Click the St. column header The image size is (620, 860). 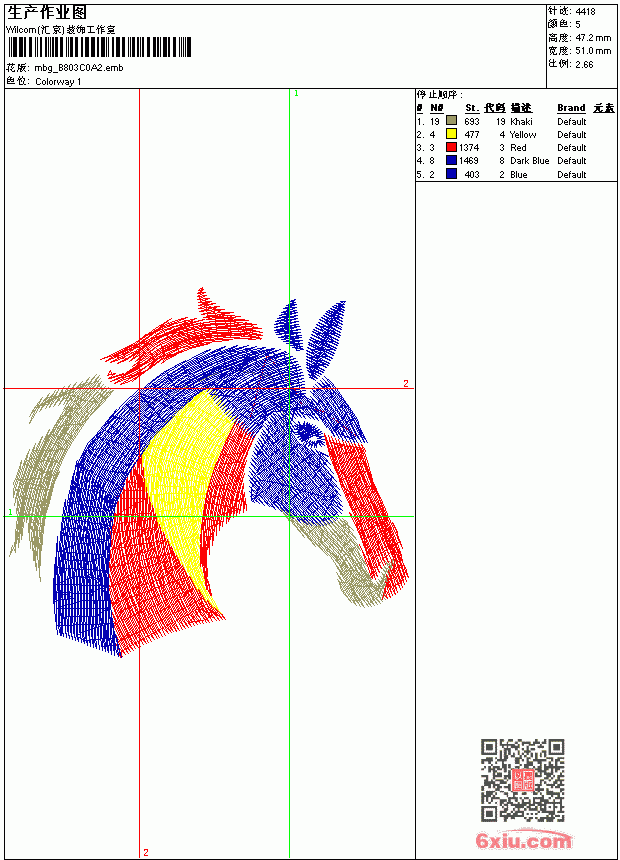click(x=472, y=108)
